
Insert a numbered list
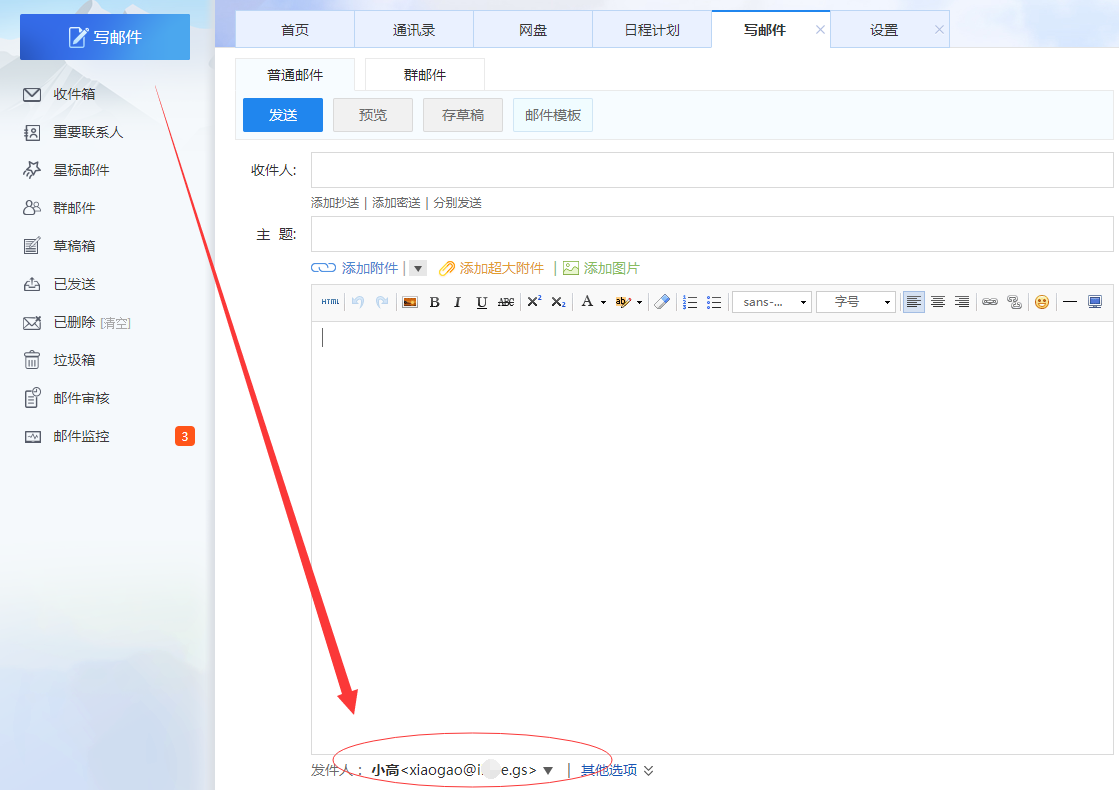click(689, 302)
